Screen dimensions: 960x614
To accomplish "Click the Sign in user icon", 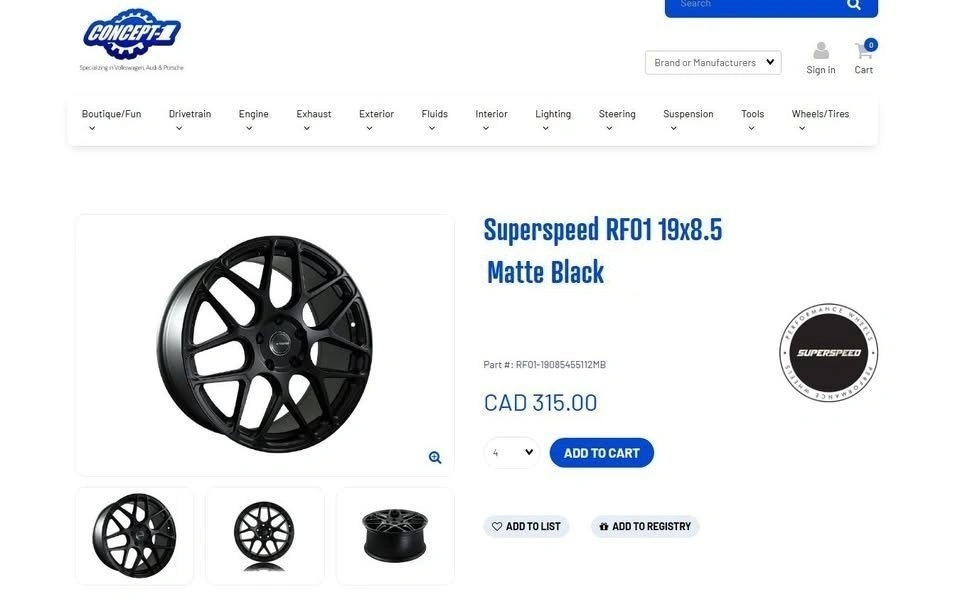I will (x=821, y=50).
